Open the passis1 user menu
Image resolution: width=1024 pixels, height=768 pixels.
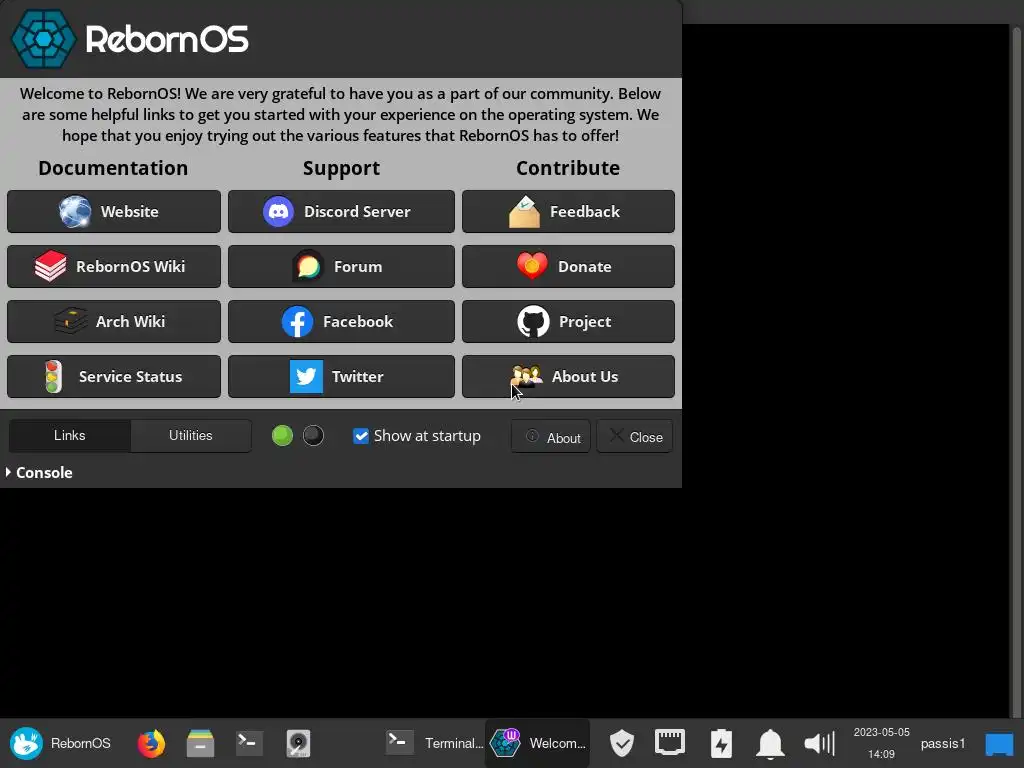pos(942,743)
